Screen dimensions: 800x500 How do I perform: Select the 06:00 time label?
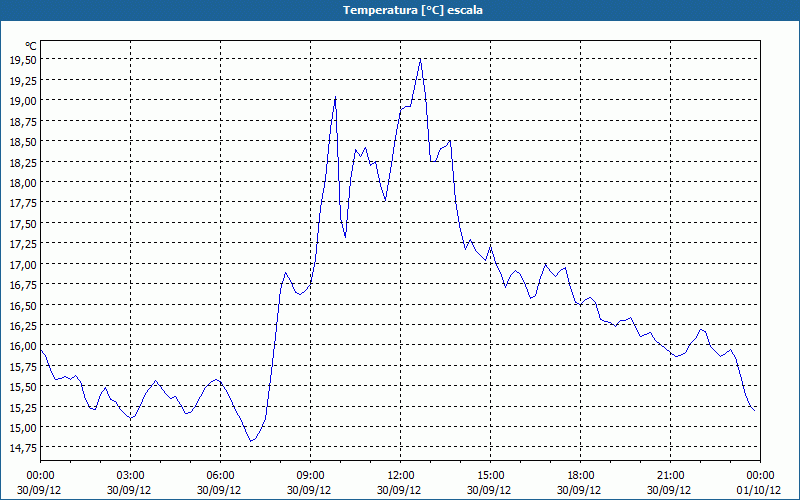pyautogui.click(x=221, y=475)
